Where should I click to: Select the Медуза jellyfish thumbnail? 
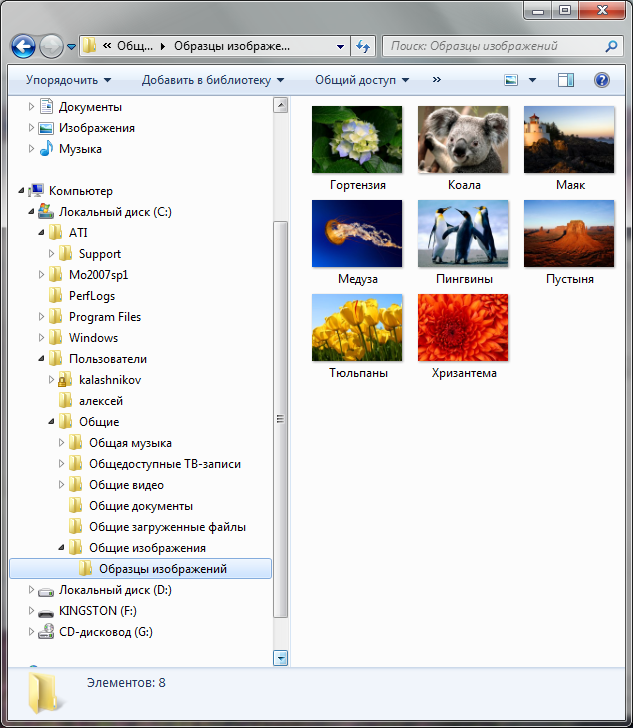point(357,234)
